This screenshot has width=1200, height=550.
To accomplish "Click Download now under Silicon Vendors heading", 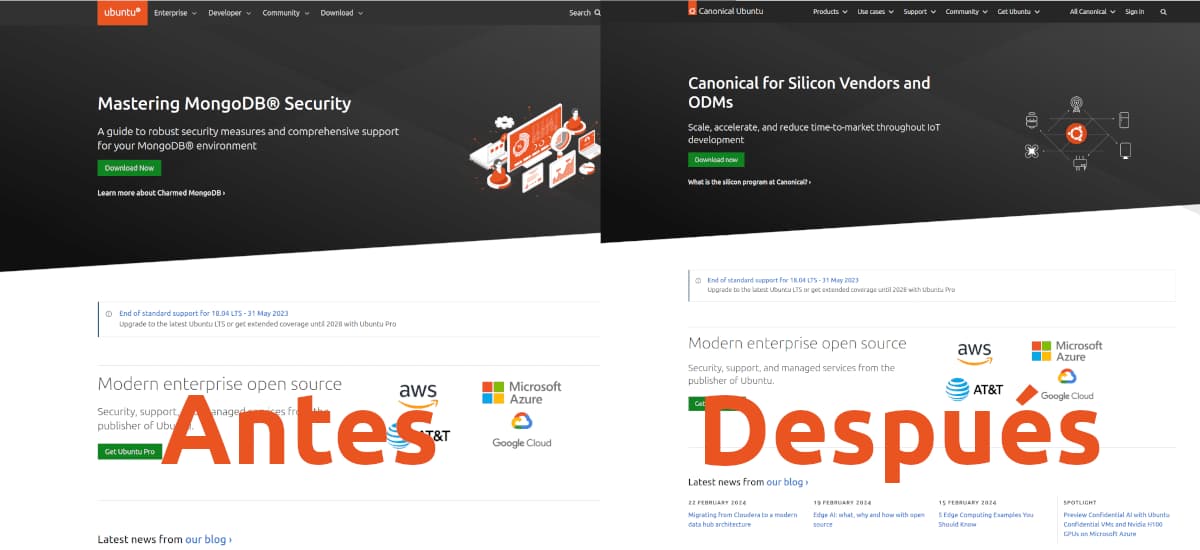I will (716, 160).
